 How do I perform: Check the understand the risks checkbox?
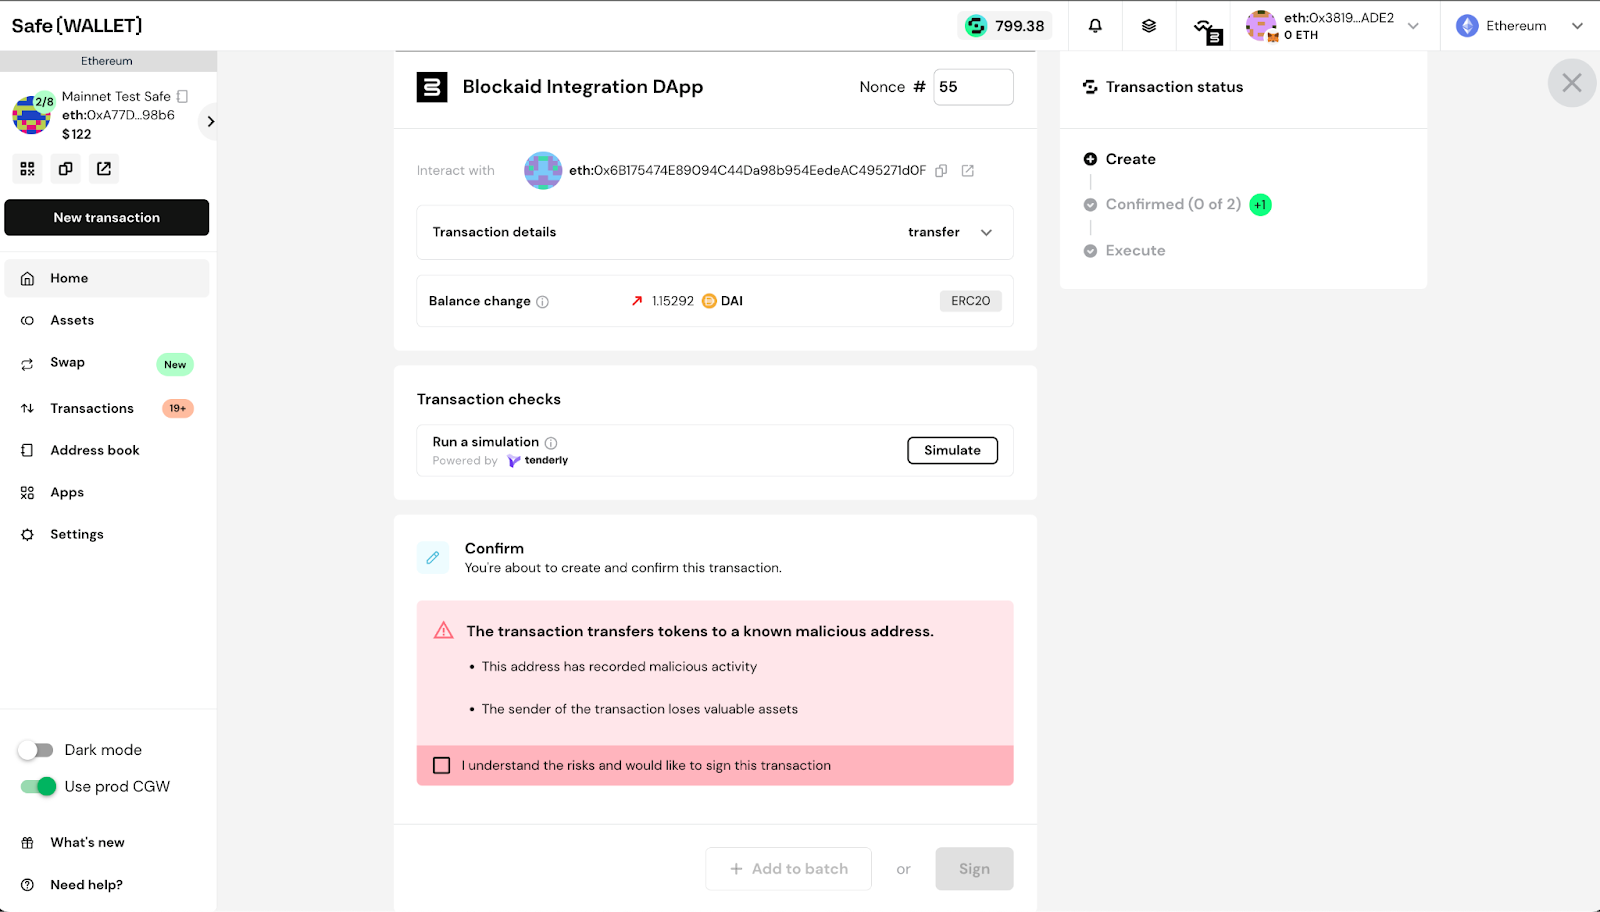[x=441, y=766]
